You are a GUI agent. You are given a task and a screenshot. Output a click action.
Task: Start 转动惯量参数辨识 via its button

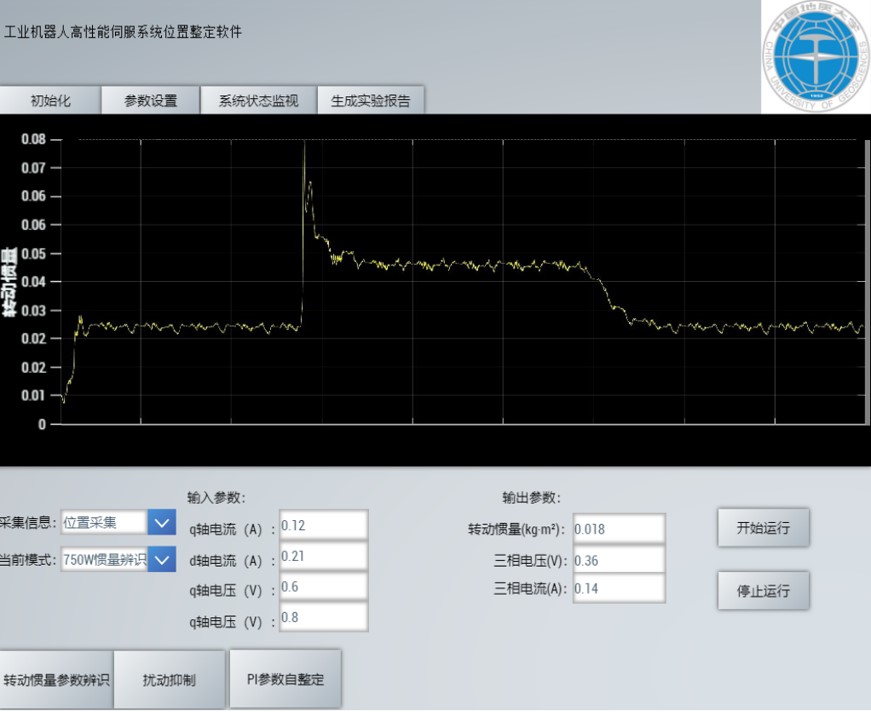pos(56,680)
